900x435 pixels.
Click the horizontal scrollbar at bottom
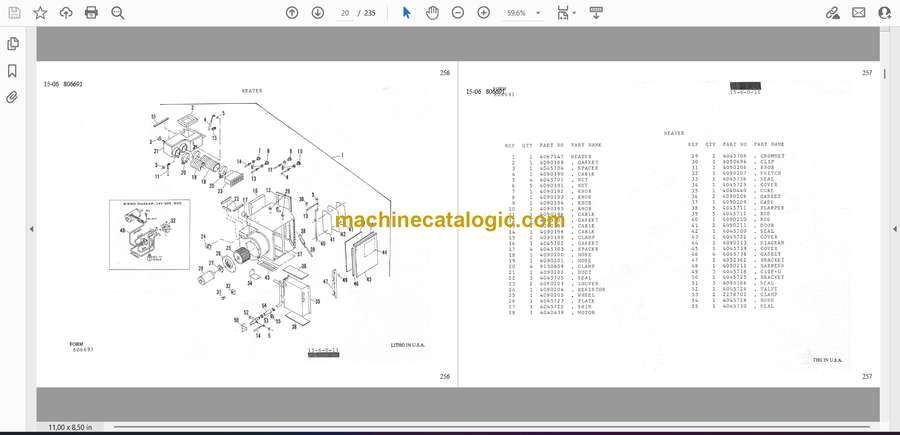491,426
